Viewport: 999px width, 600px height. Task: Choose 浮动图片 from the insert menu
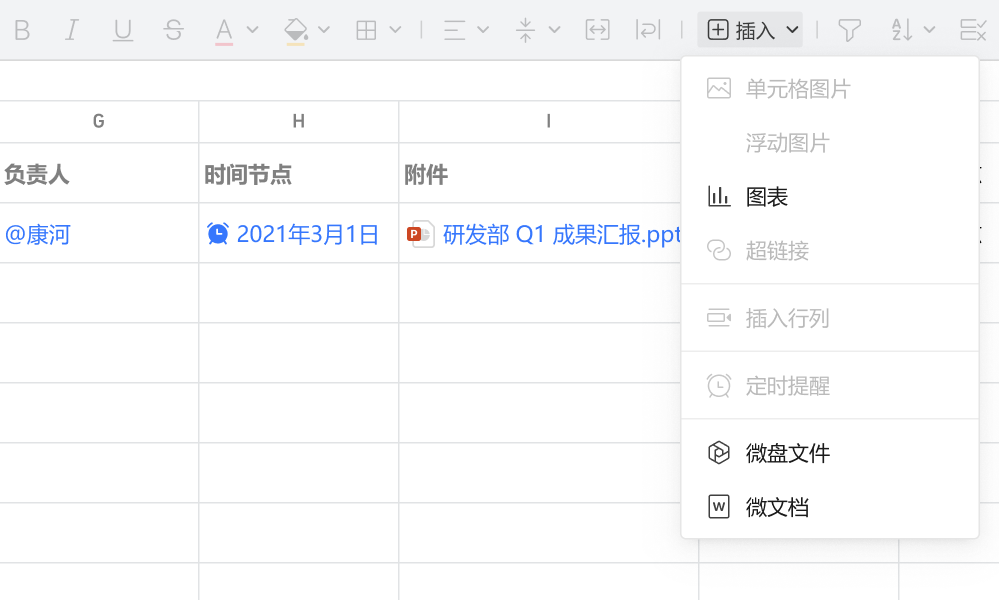point(830,143)
